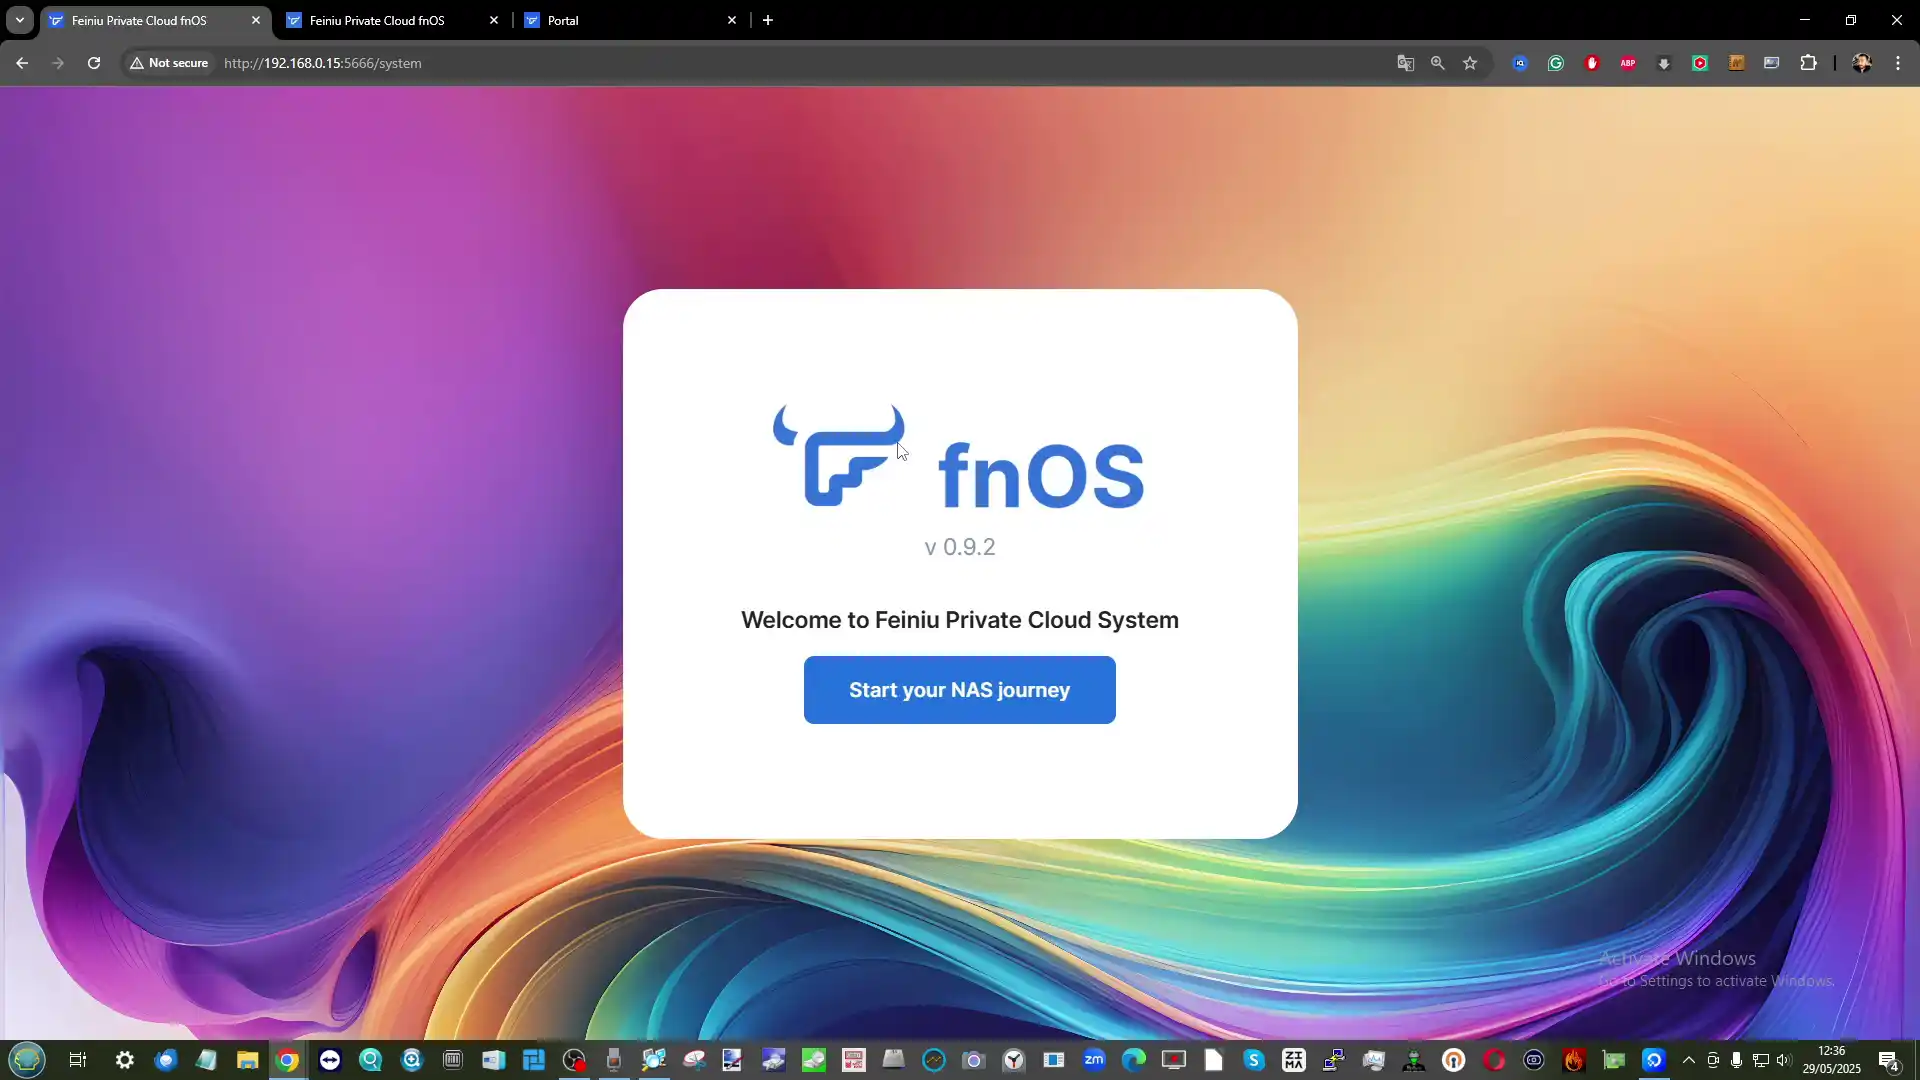Viewport: 1920px width, 1080px height.
Task: Click the Not secure site info badge
Action: point(169,63)
